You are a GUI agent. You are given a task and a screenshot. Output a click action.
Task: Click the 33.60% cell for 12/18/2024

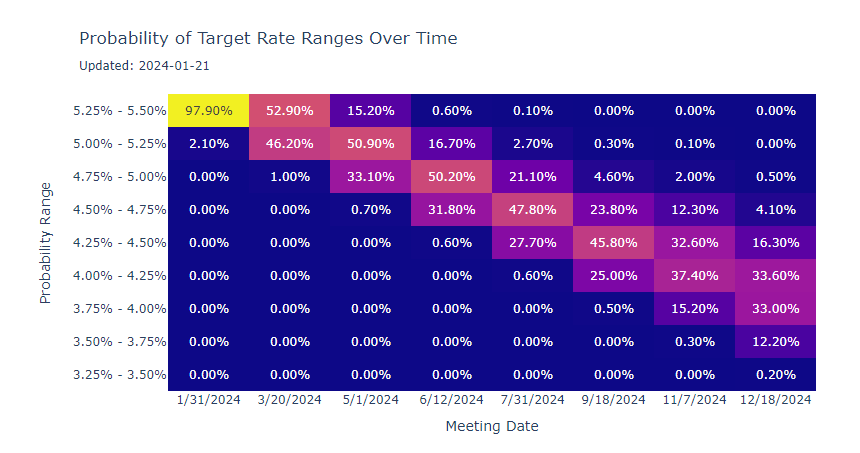pyautogui.click(x=776, y=276)
